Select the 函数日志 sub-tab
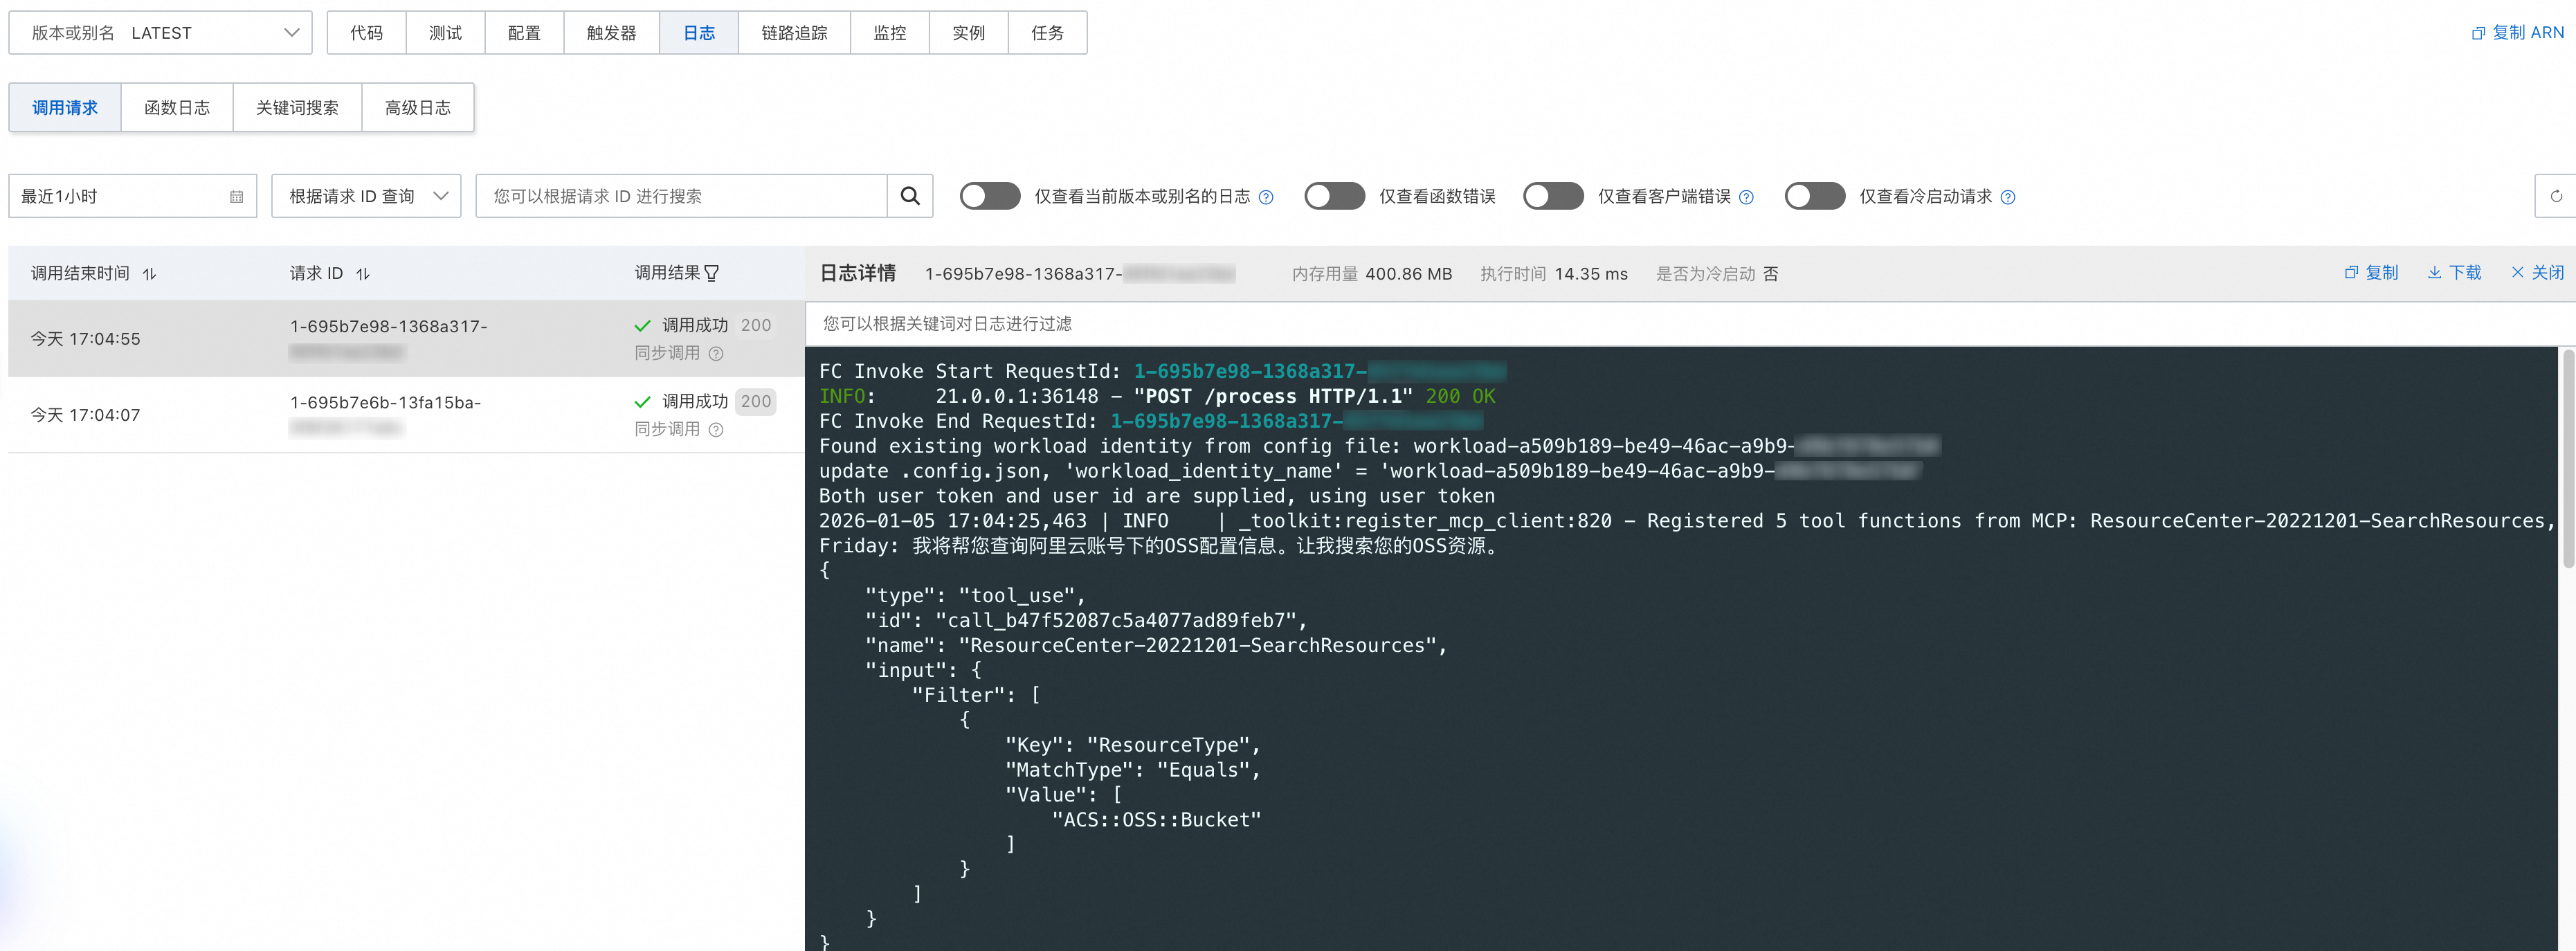 177,108
